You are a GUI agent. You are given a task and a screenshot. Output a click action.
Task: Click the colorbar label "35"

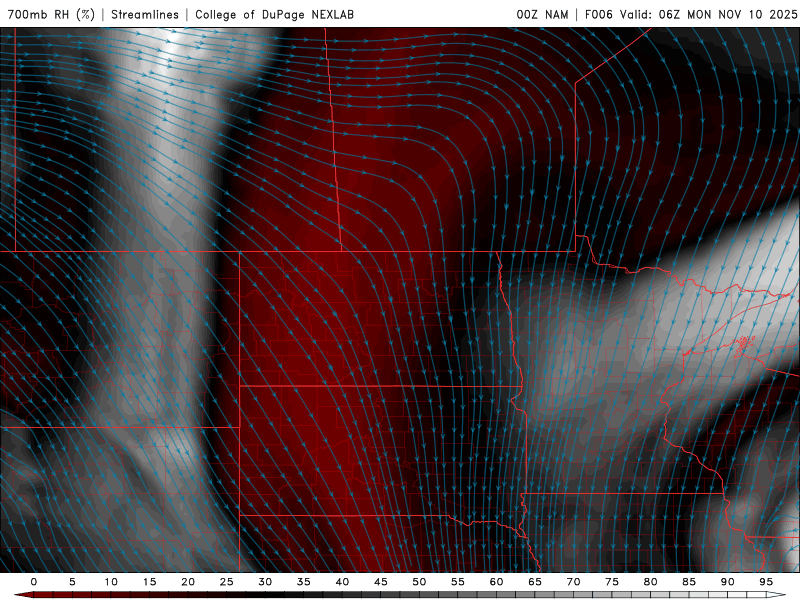tap(304, 582)
